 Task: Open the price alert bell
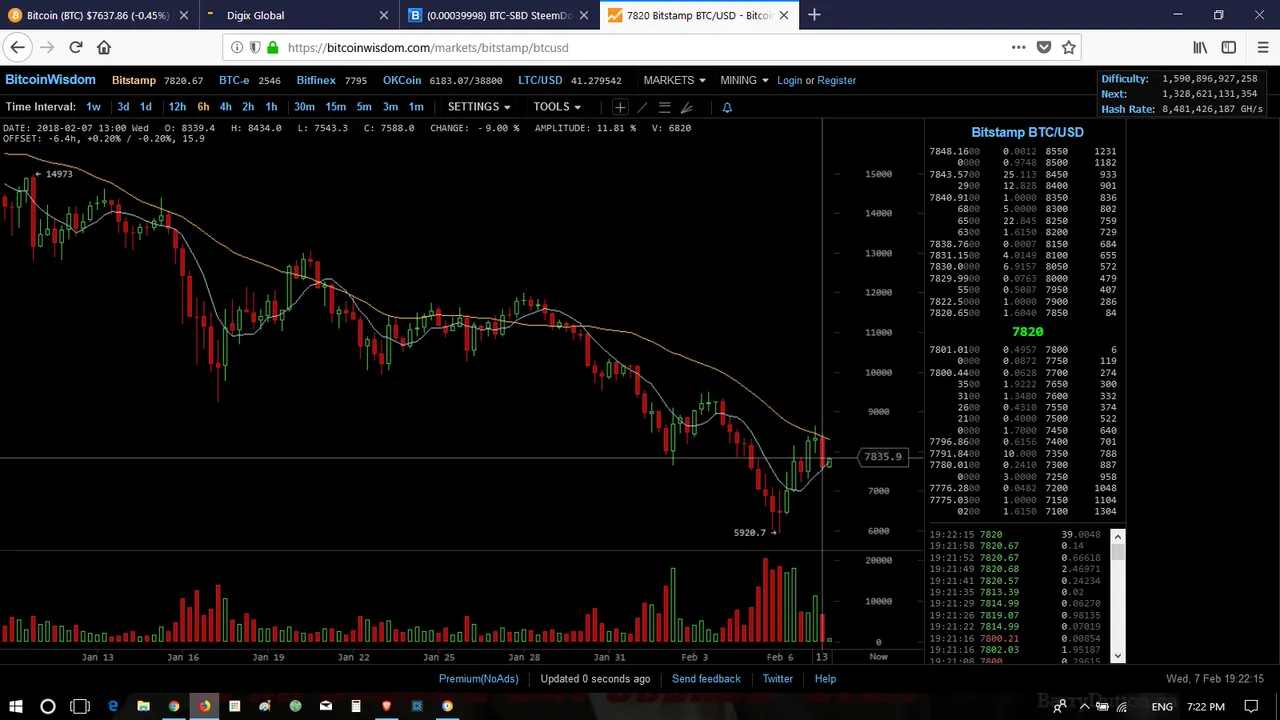(727, 107)
